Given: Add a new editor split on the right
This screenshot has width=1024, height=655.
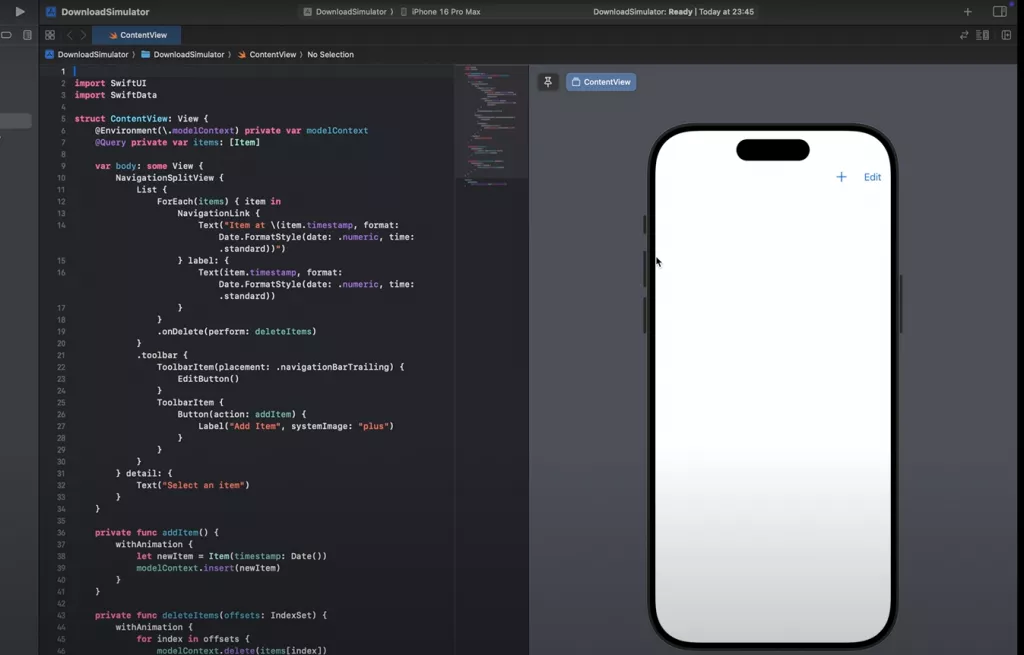Looking at the screenshot, I should tap(1006, 35).
